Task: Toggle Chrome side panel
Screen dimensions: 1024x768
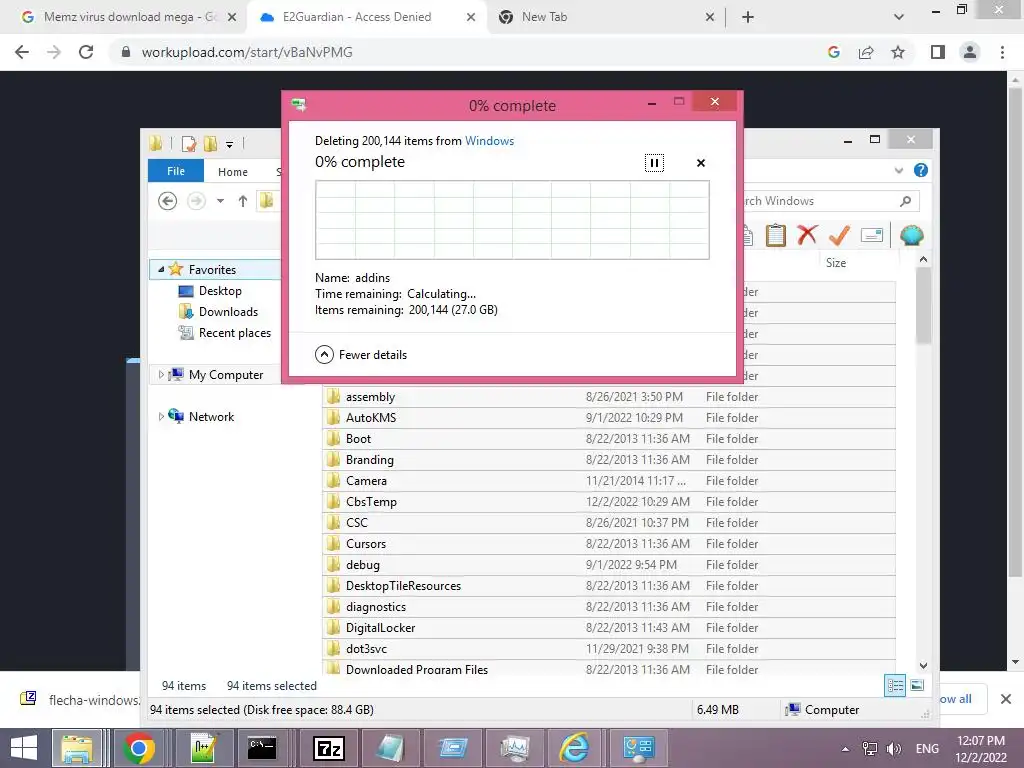Action: click(x=938, y=52)
